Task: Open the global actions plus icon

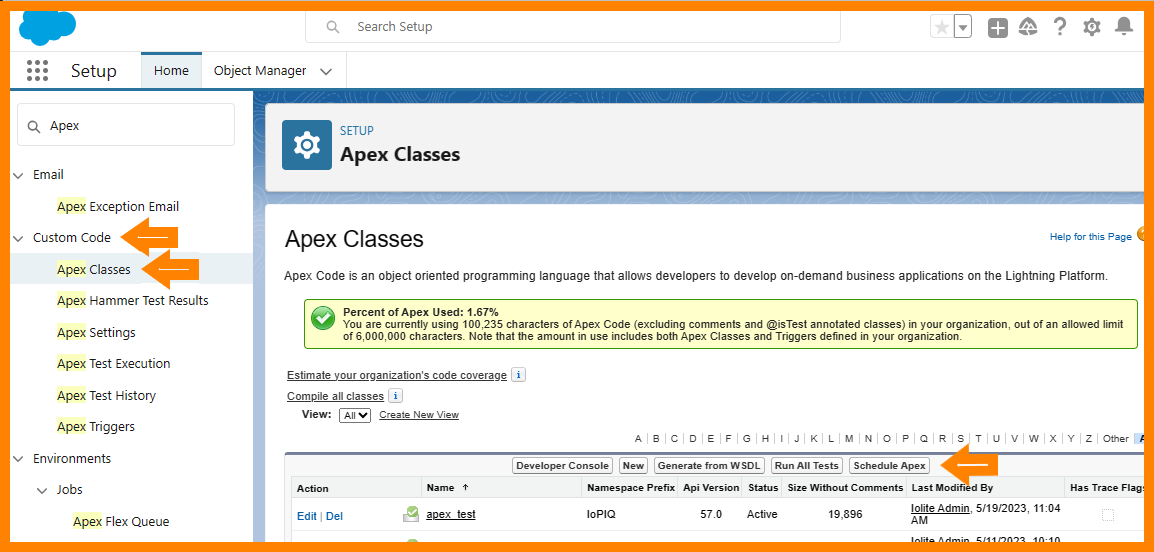Action: point(997,28)
